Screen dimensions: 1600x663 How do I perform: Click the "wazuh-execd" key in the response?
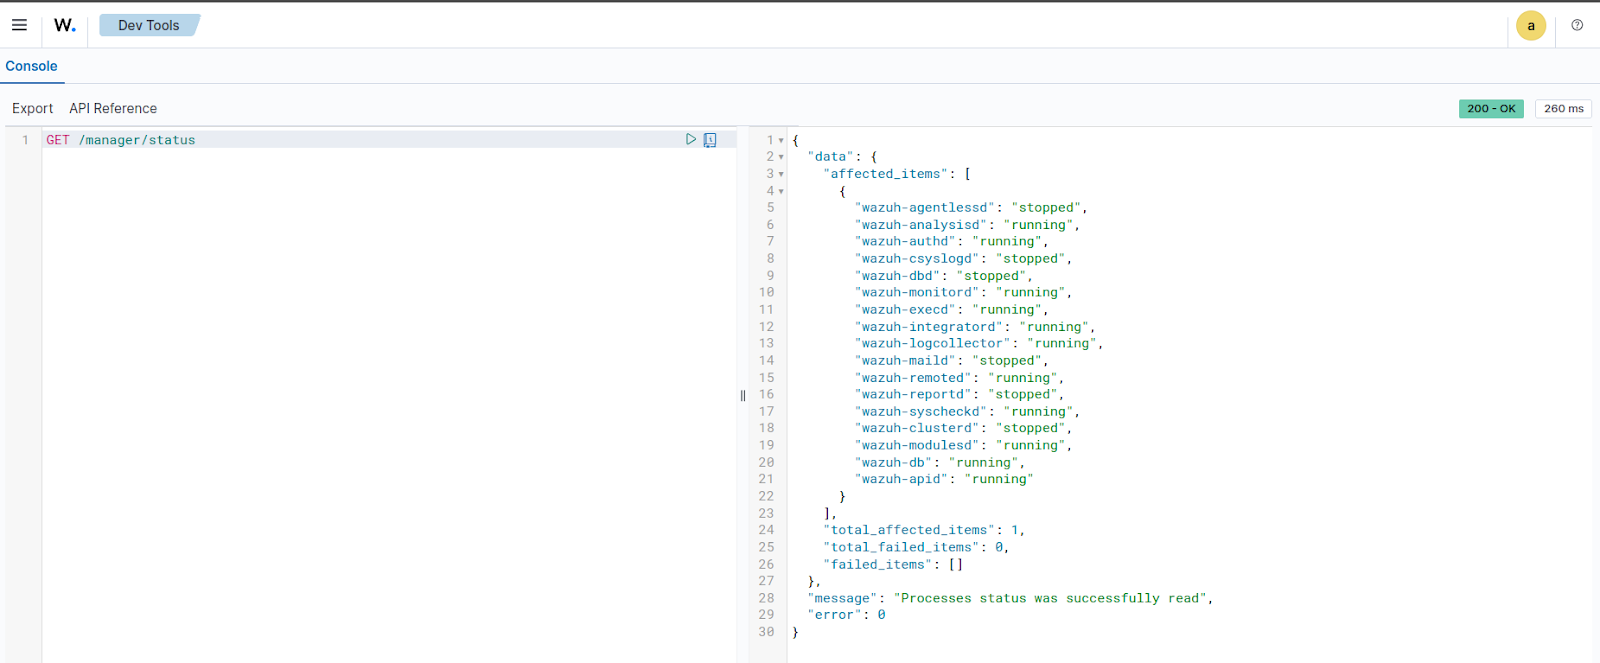[906, 309]
